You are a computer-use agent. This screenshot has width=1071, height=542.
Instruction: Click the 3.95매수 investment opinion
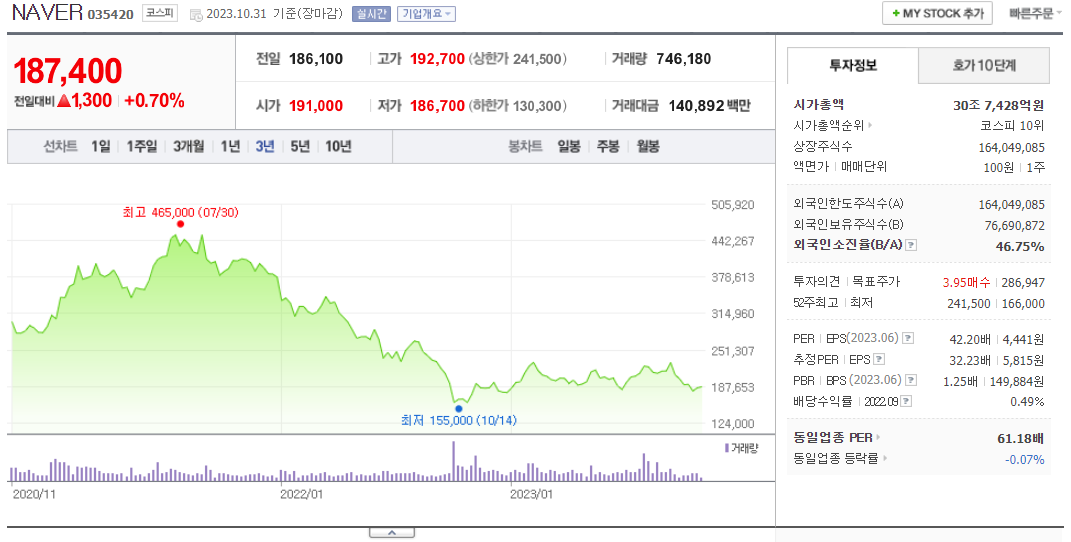tap(966, 283)
